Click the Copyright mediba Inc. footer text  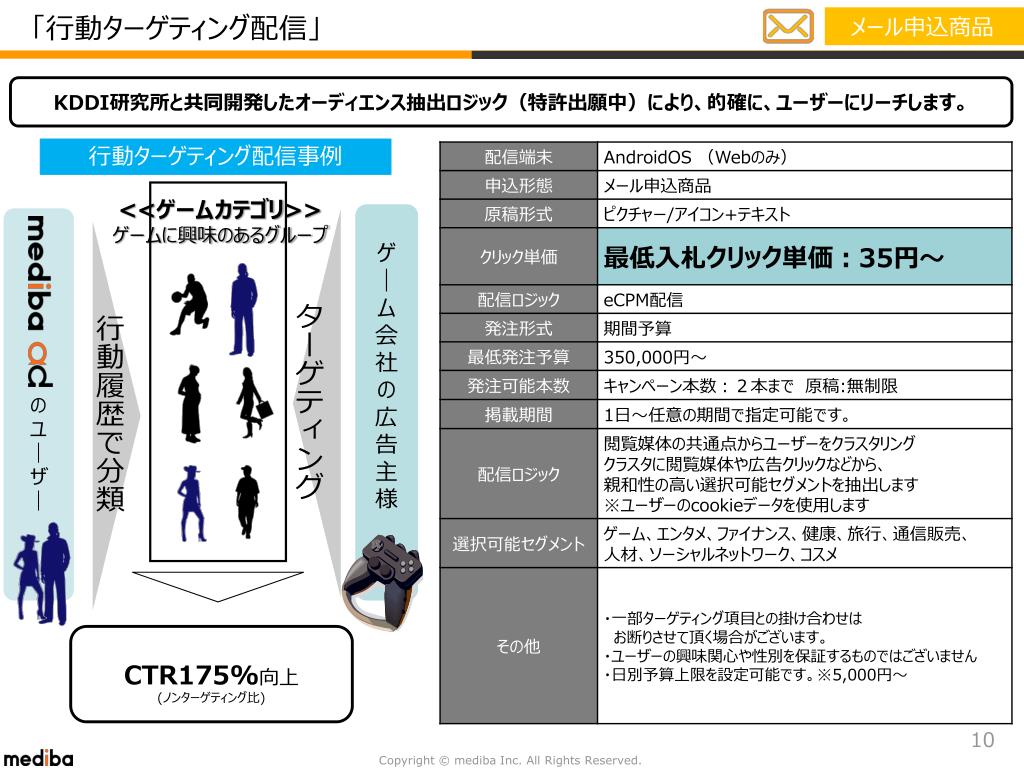click(x=510, y=760)
